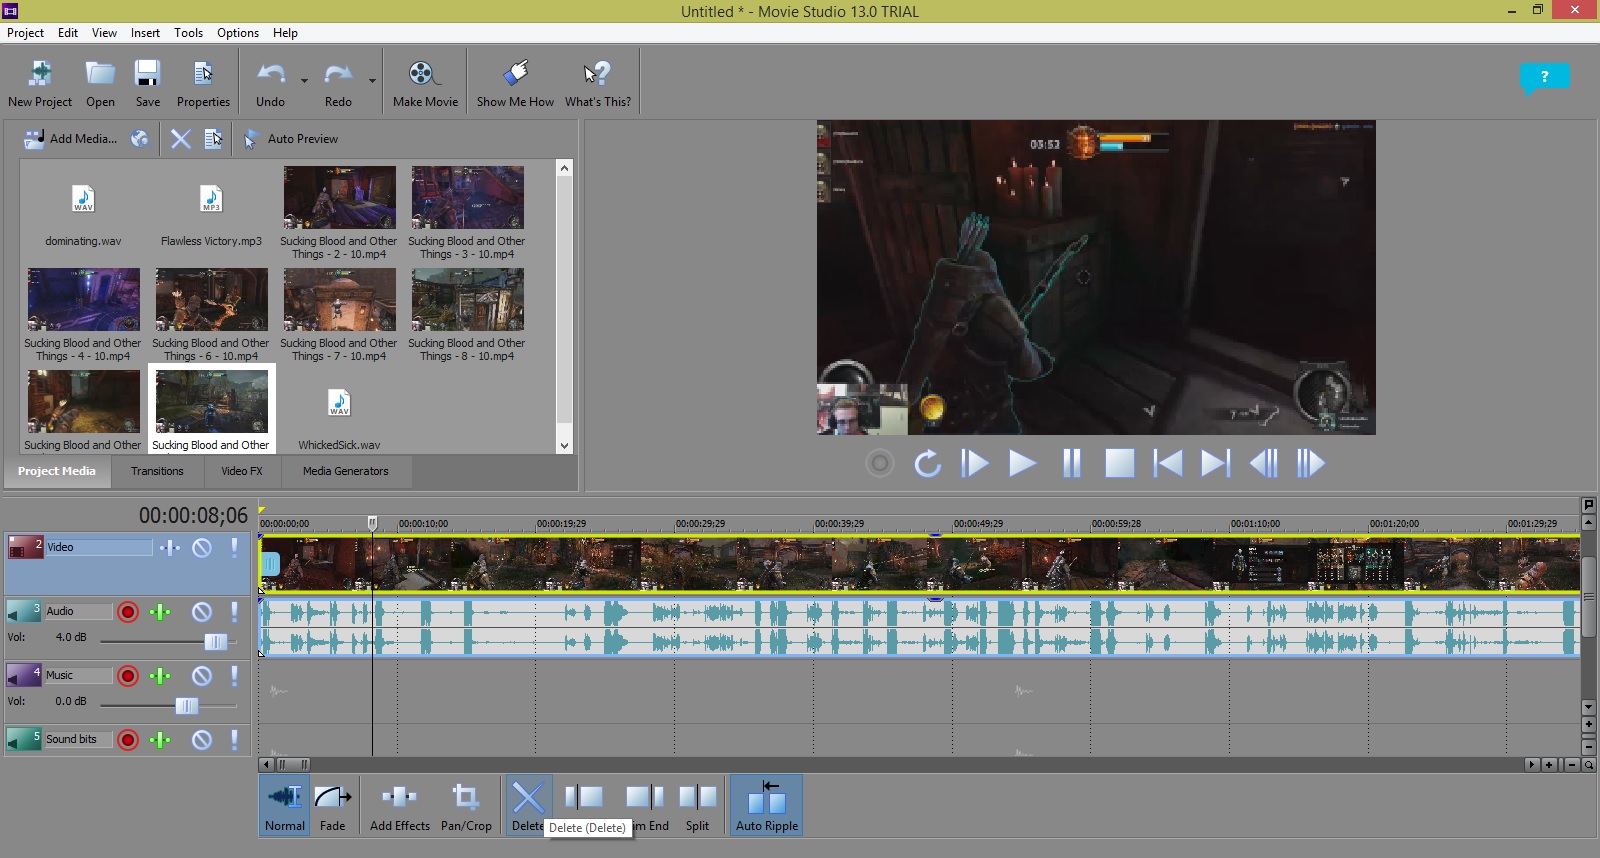Open the Pan/Crop tool

[466, 805]
